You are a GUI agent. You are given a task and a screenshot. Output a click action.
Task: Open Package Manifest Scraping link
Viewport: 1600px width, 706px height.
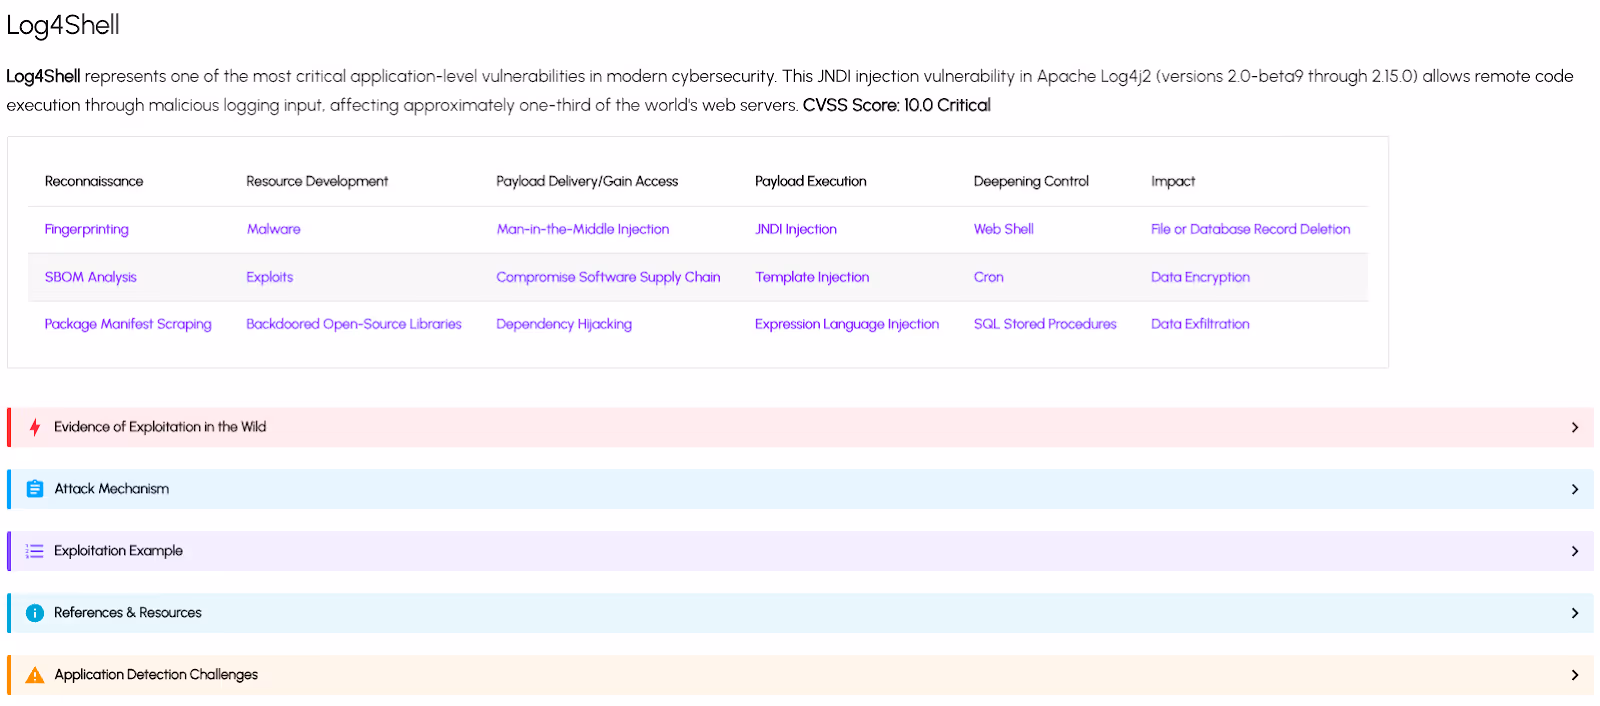(128, 324)
